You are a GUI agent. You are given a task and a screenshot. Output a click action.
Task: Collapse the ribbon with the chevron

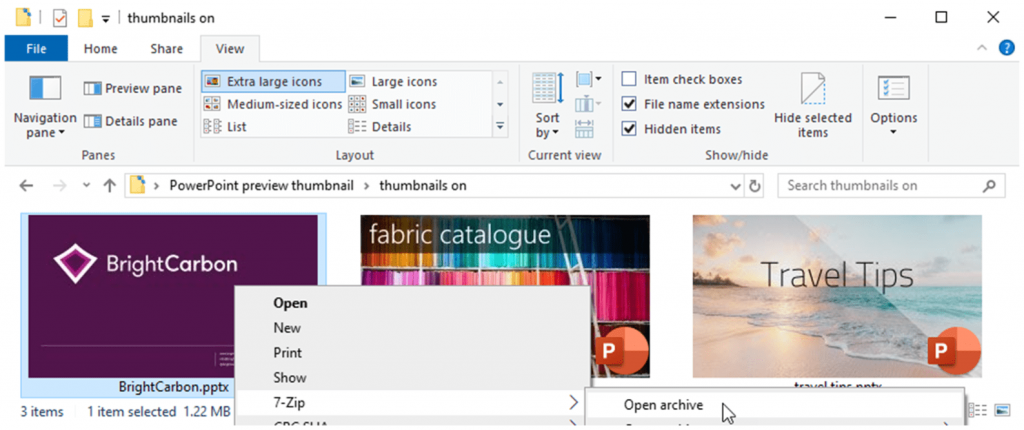pos(982,48)
